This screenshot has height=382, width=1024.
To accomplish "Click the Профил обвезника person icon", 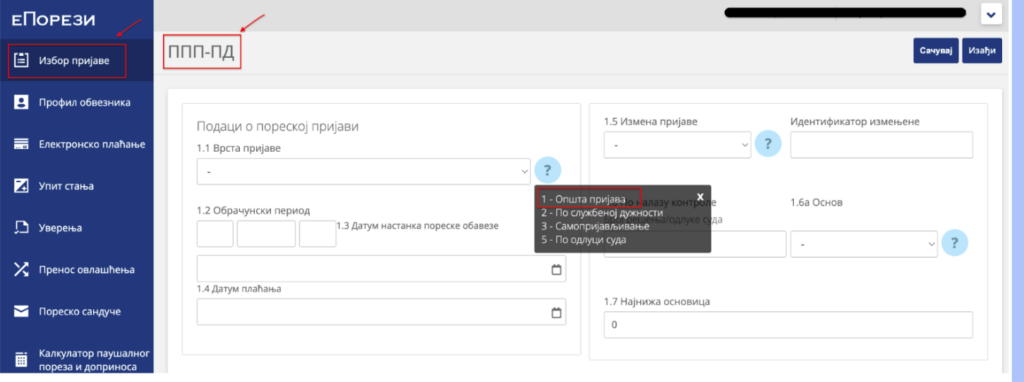I will (22, 102).
